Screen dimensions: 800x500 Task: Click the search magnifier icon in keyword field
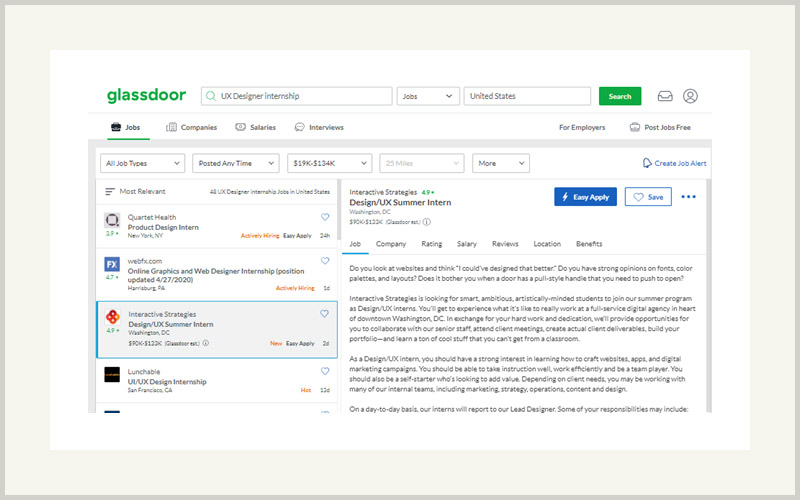click(211, 96)
